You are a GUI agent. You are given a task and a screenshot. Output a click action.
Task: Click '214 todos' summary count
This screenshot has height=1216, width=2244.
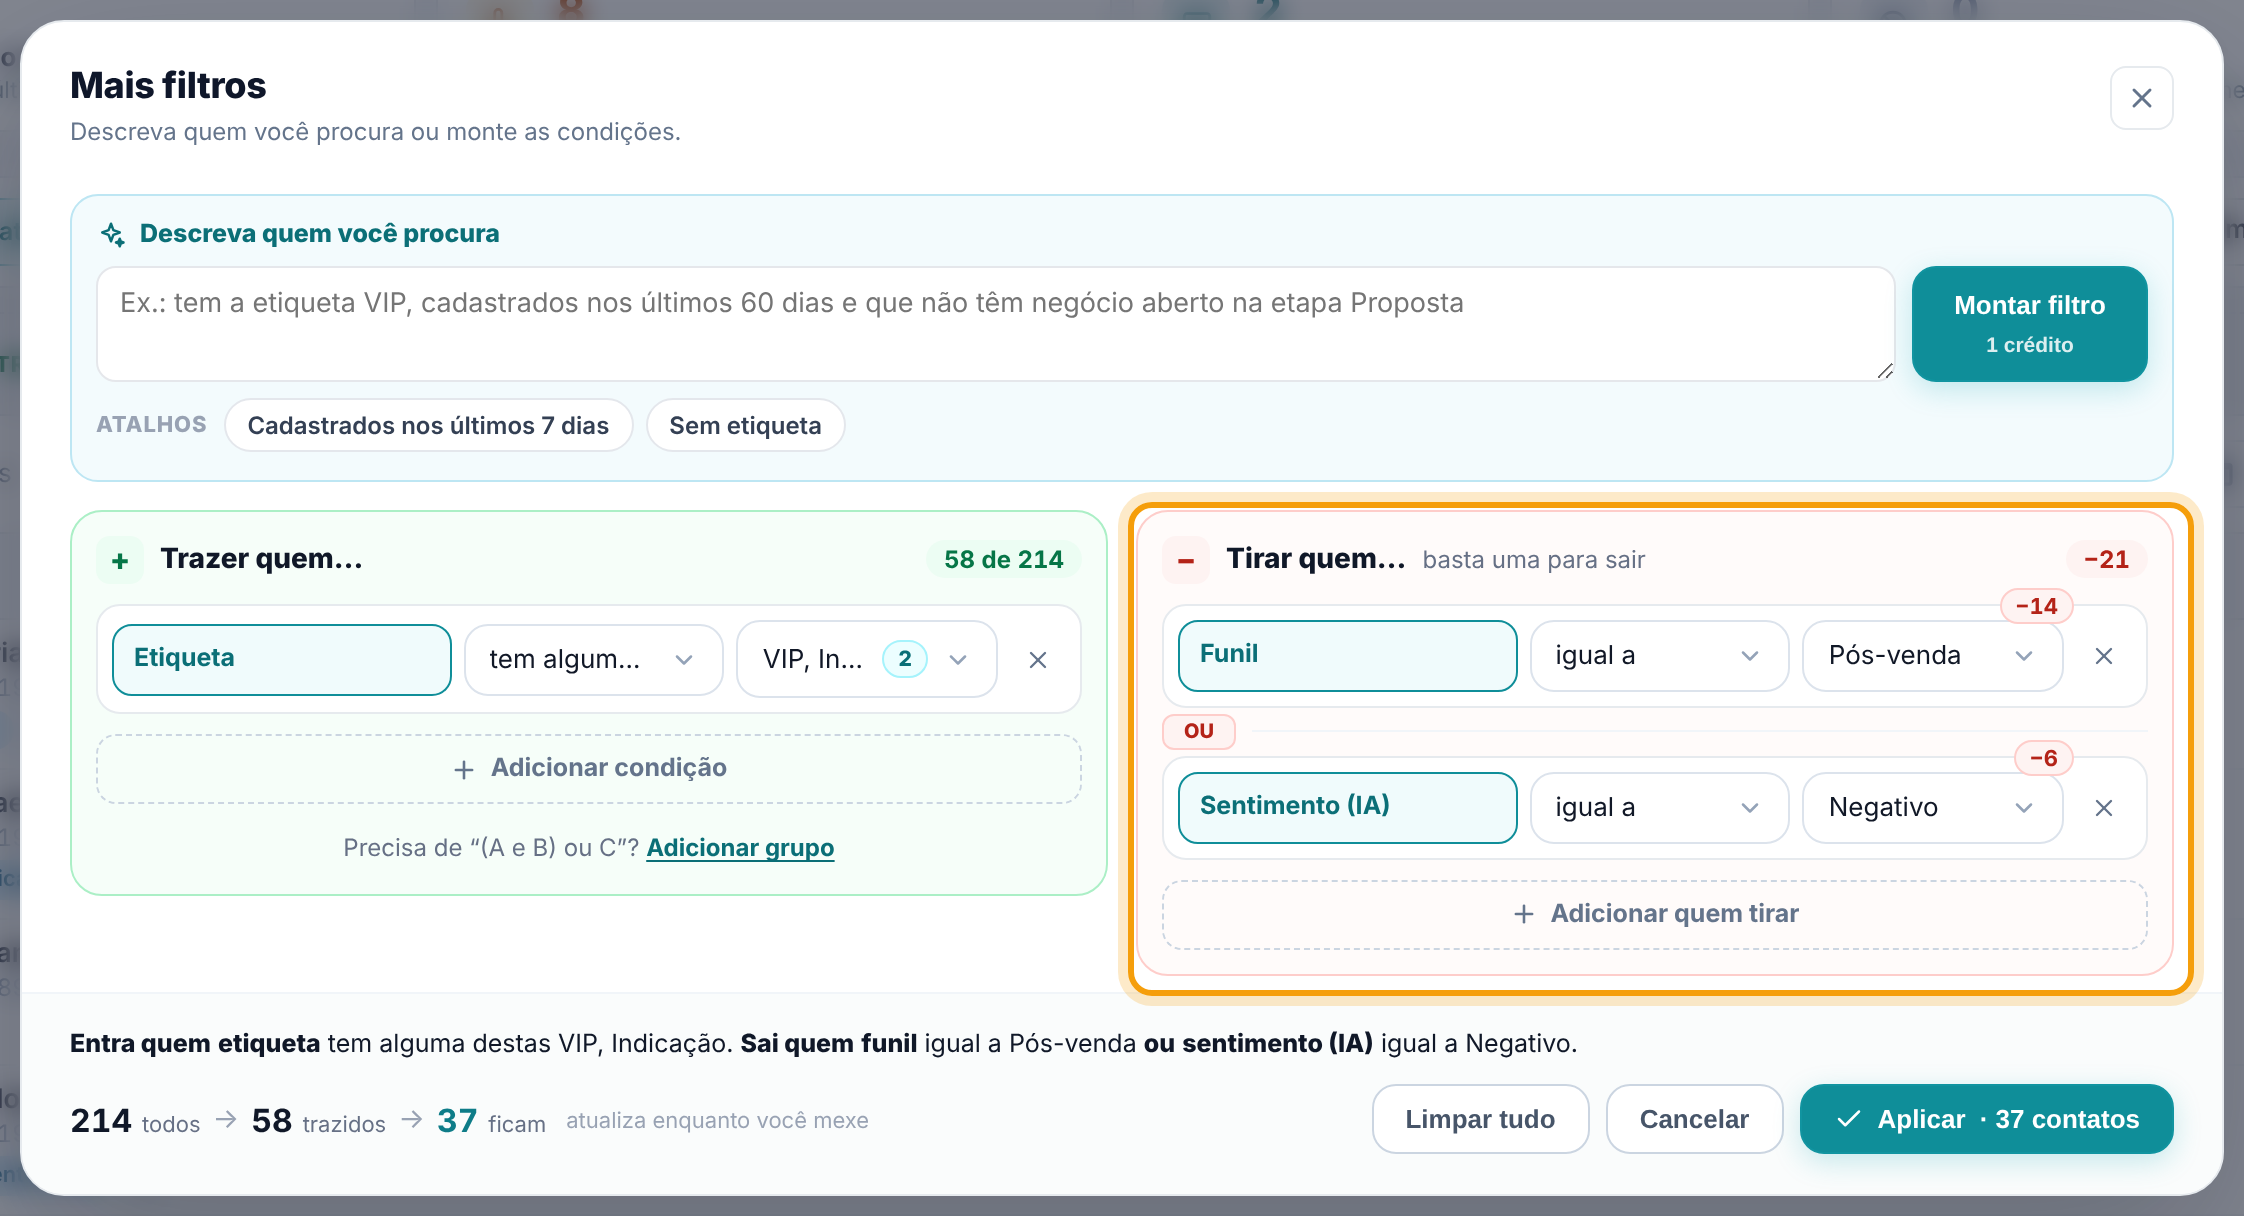pyautogui.click(x=135, y=1121)
